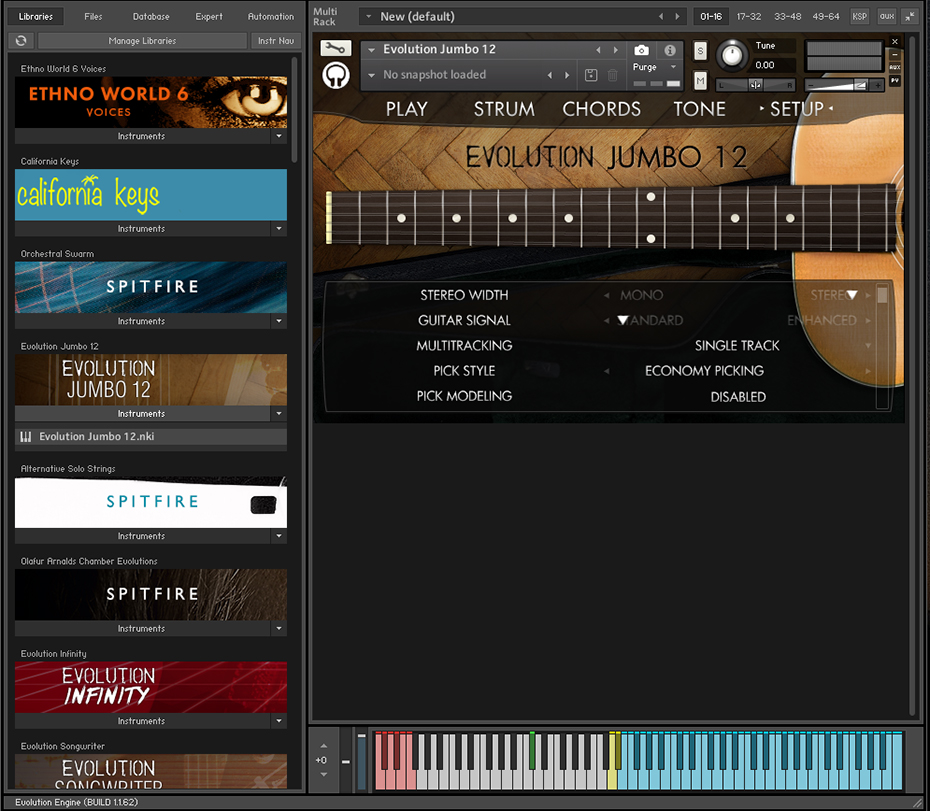Click the California Keys library banner
The image size is (930, 811).
click(151, 195)
